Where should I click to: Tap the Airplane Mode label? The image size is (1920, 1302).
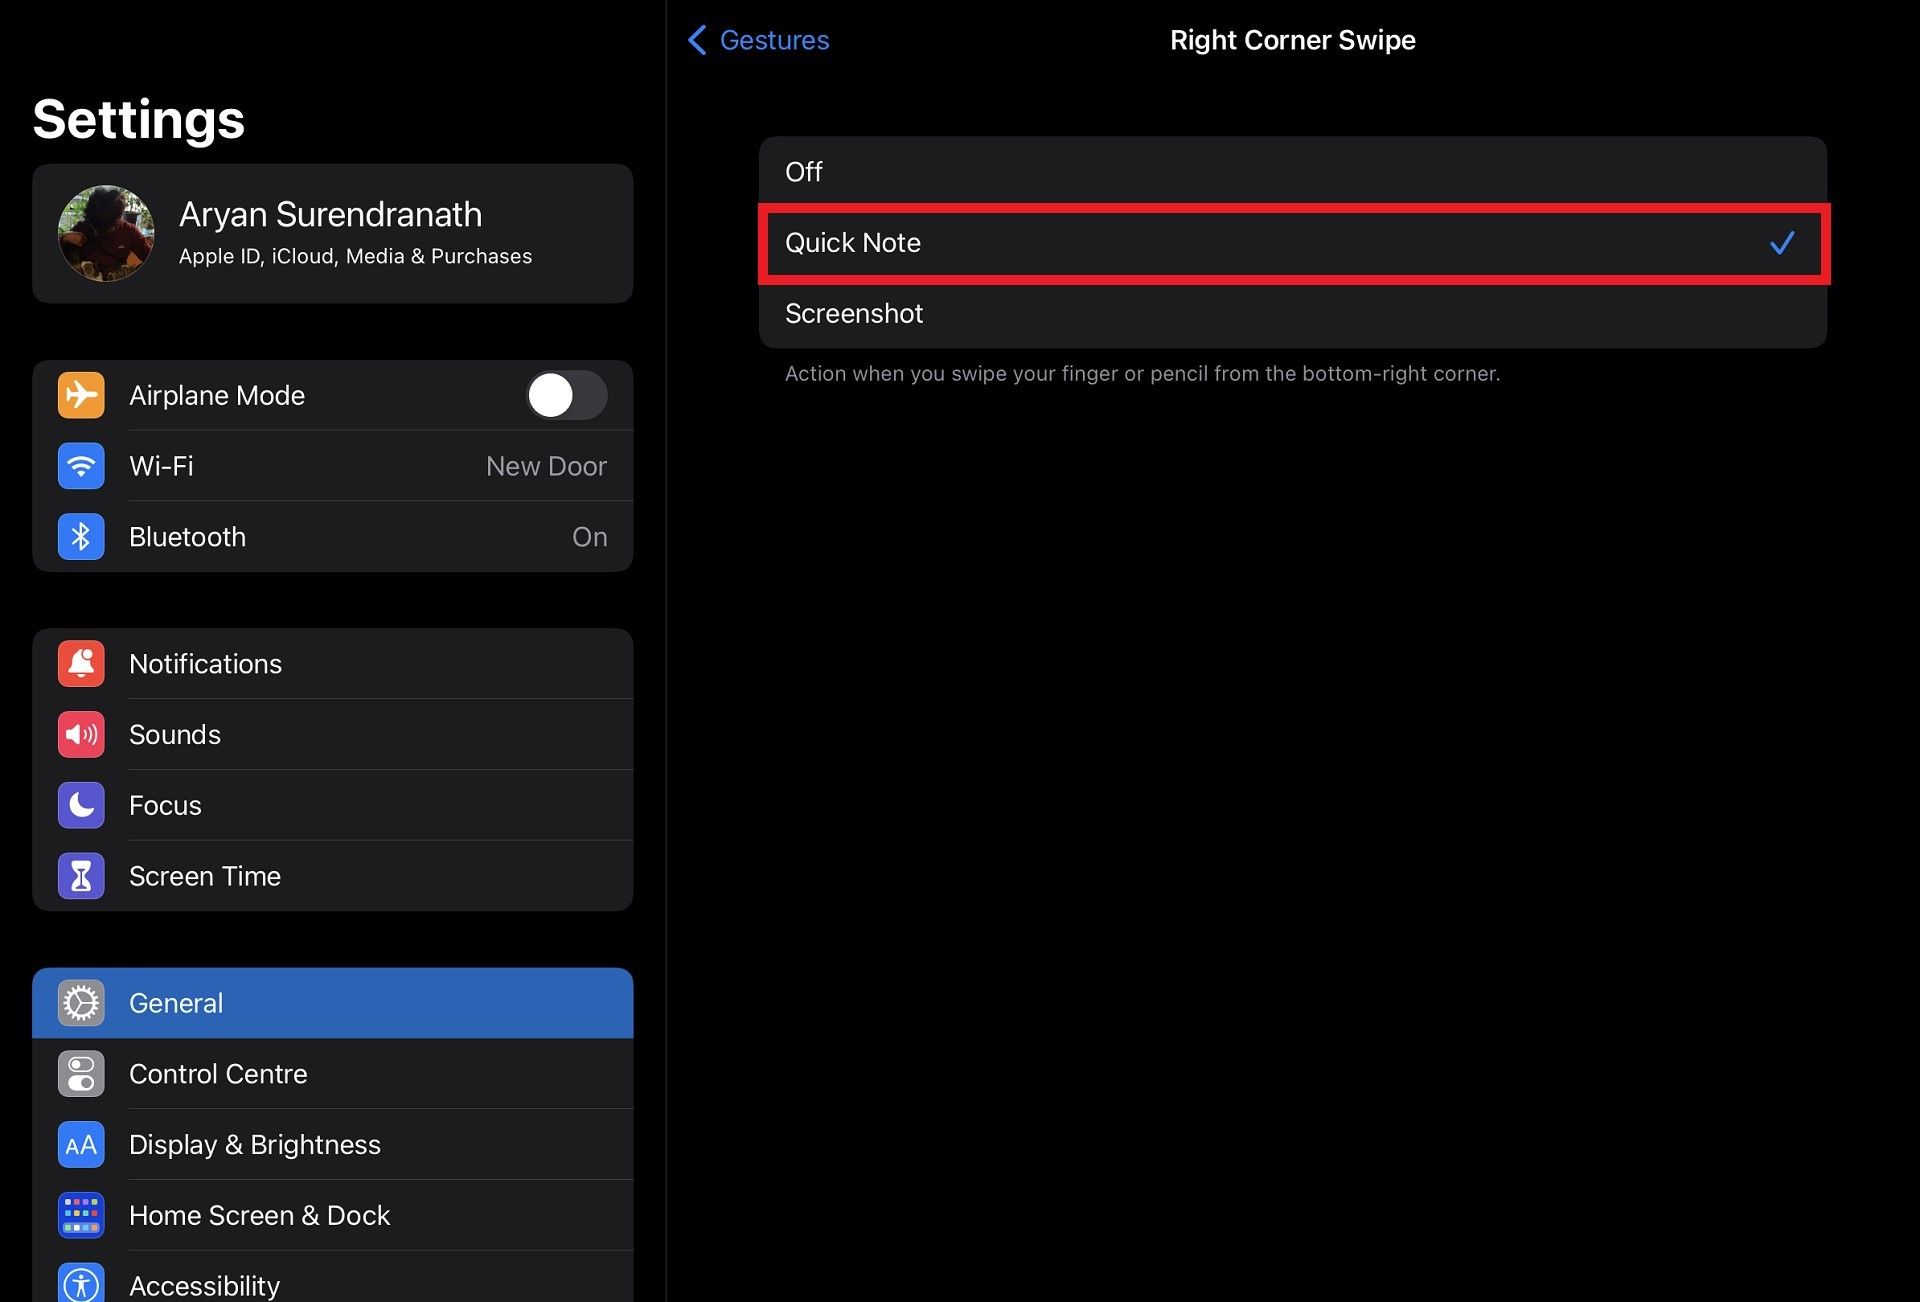pyautogui.click(x=217, y=396)
